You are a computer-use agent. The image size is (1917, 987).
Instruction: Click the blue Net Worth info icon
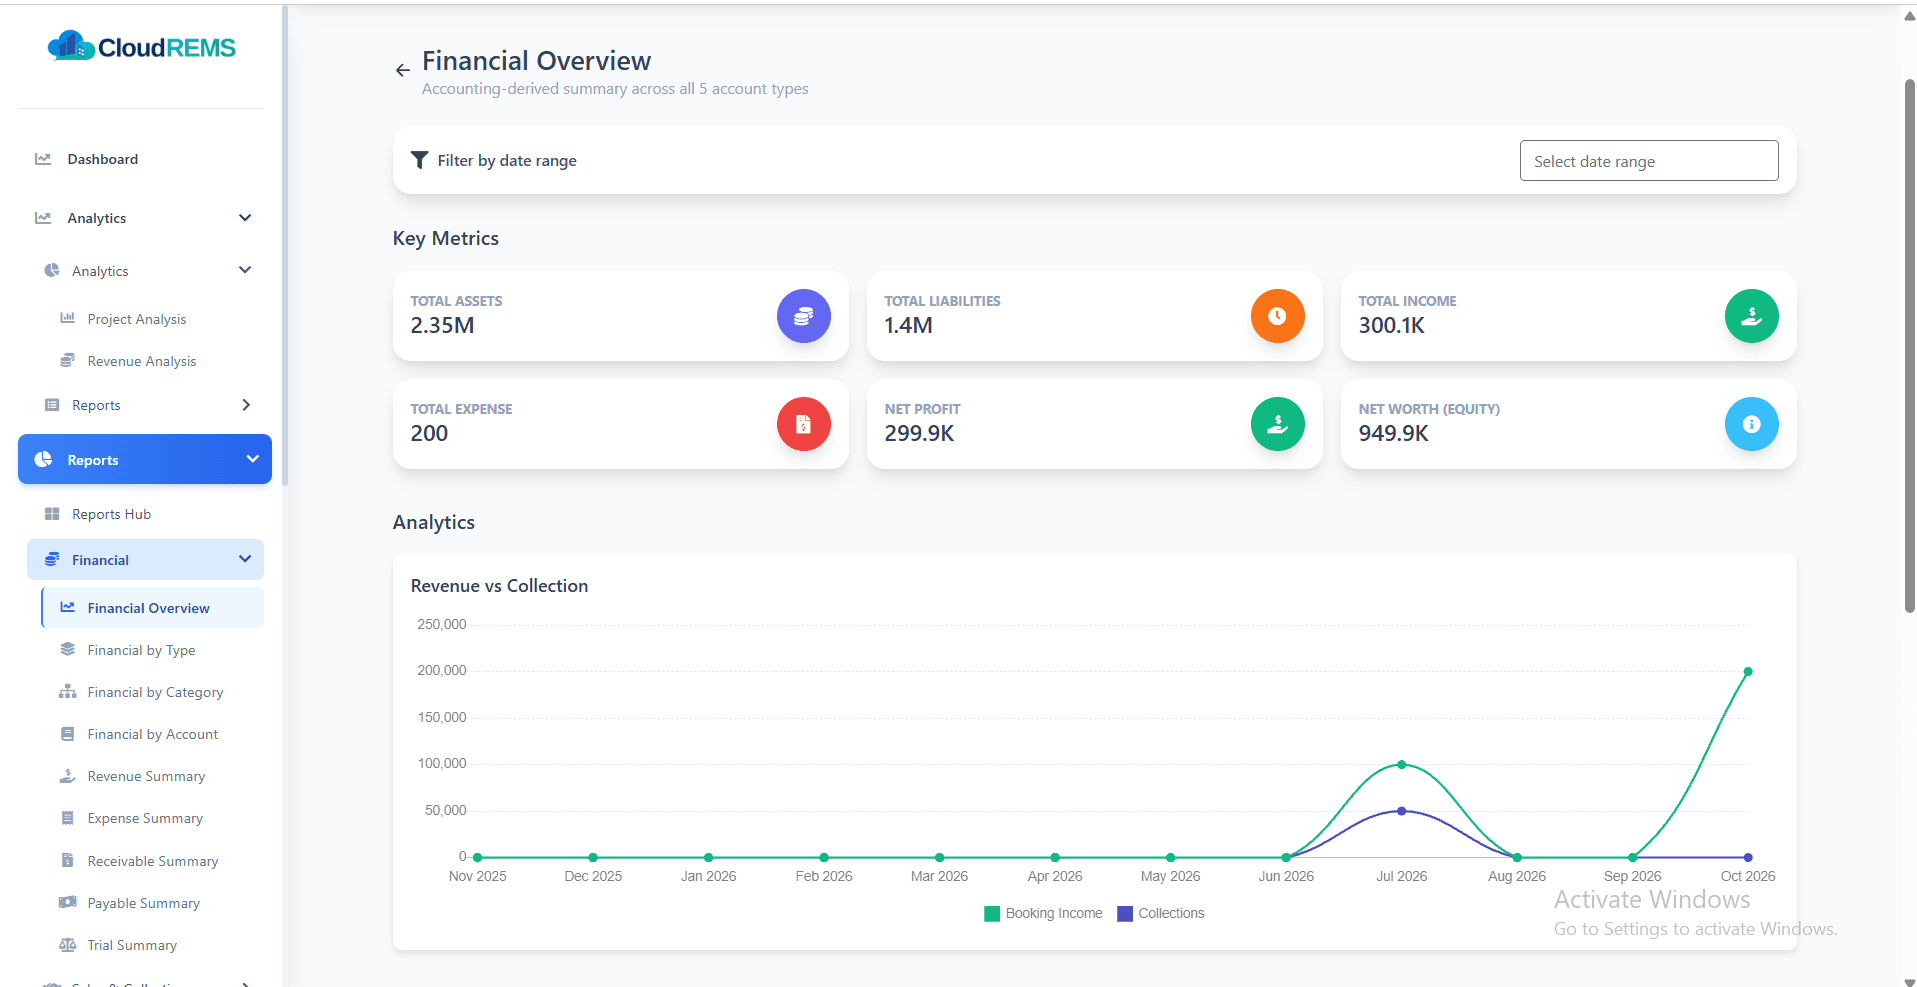click(x=1751, y=424)
